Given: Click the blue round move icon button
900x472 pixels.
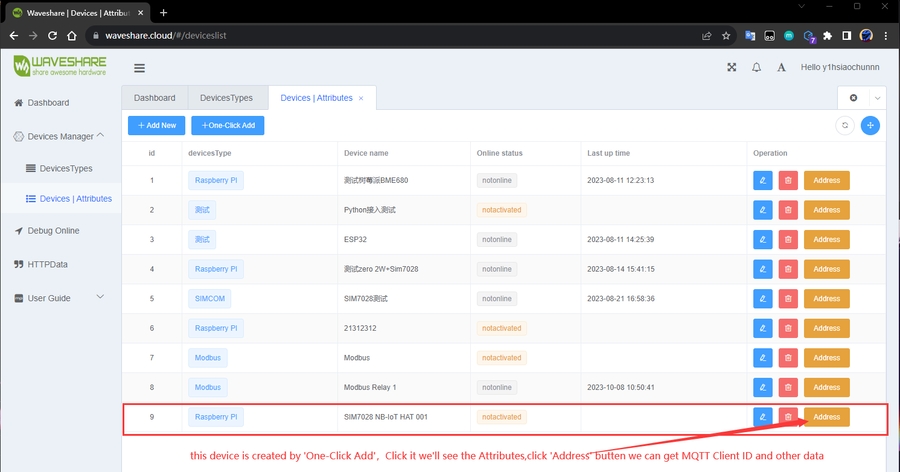Looking at the screenshot, I should pos(870,125).
